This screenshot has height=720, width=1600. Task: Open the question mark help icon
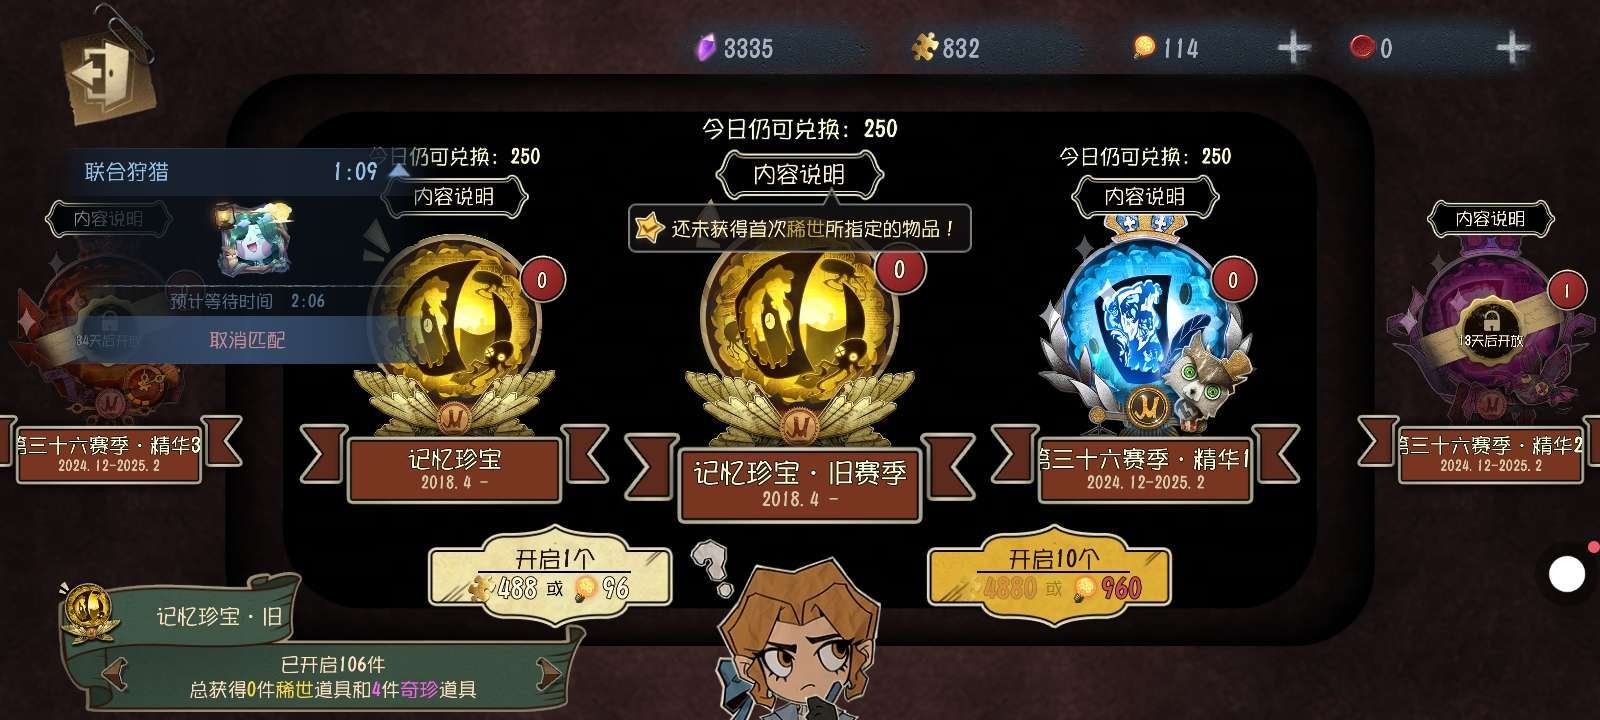[711, 567]
